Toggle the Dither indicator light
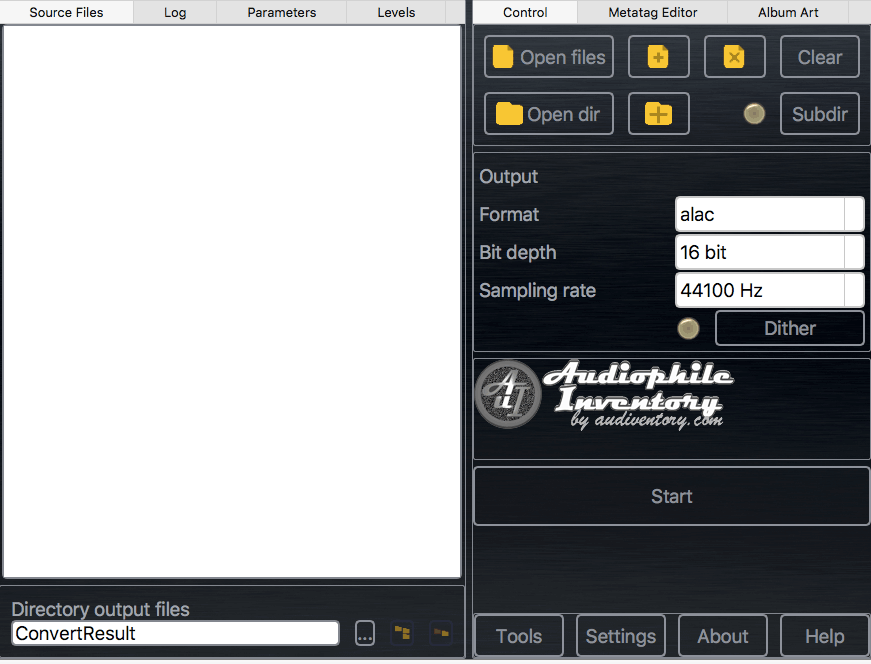This screenshot has width=871, height=664. pyautogui.click(x=688, y=328)
